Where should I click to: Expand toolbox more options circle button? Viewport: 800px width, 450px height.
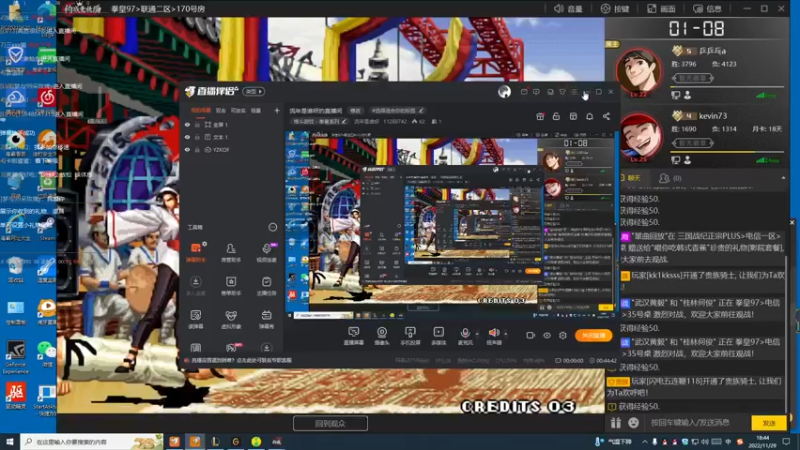click(273, 227)
